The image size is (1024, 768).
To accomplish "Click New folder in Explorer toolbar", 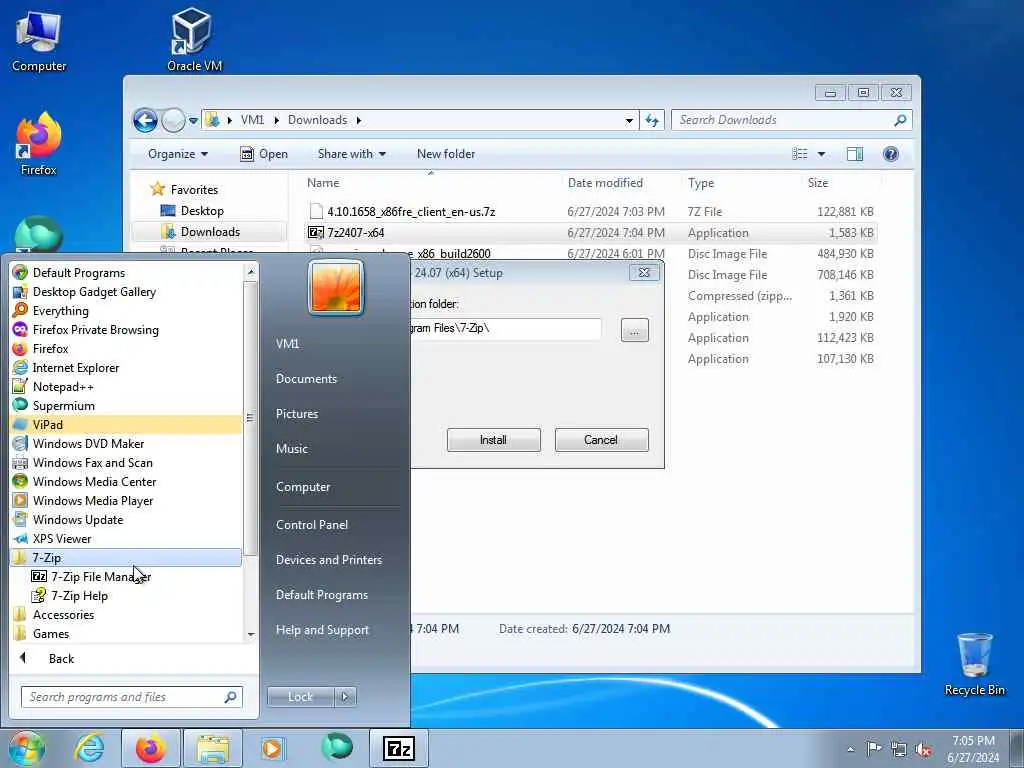I will point(446,154).
